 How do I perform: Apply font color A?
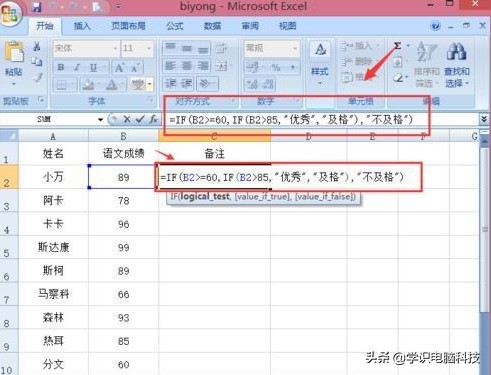[111, 85]
